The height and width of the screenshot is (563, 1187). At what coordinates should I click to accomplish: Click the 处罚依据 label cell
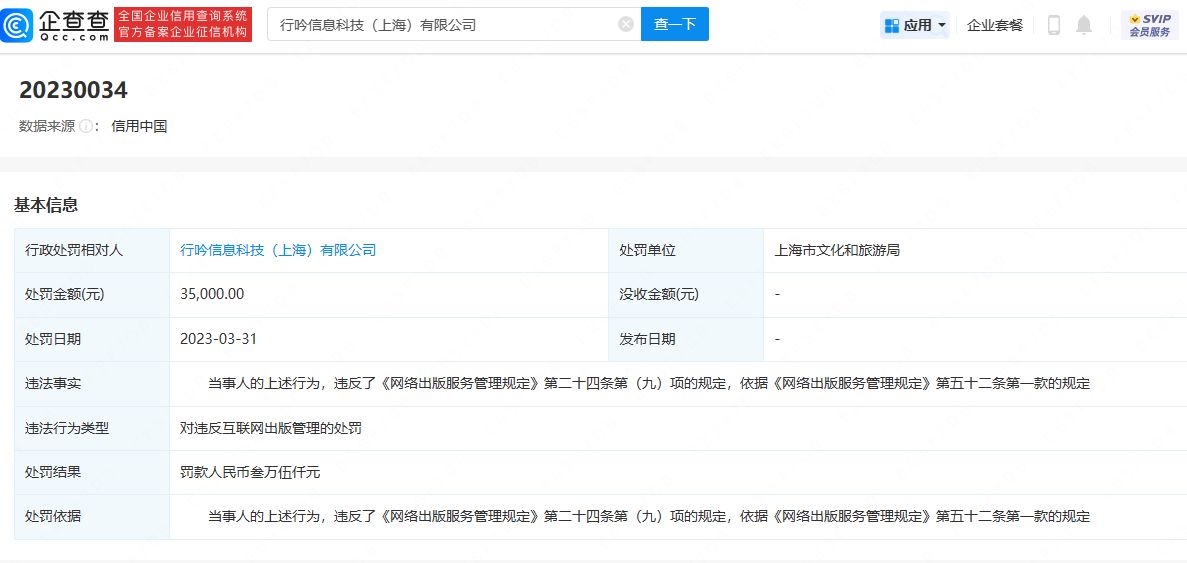(x=92, y=518)
